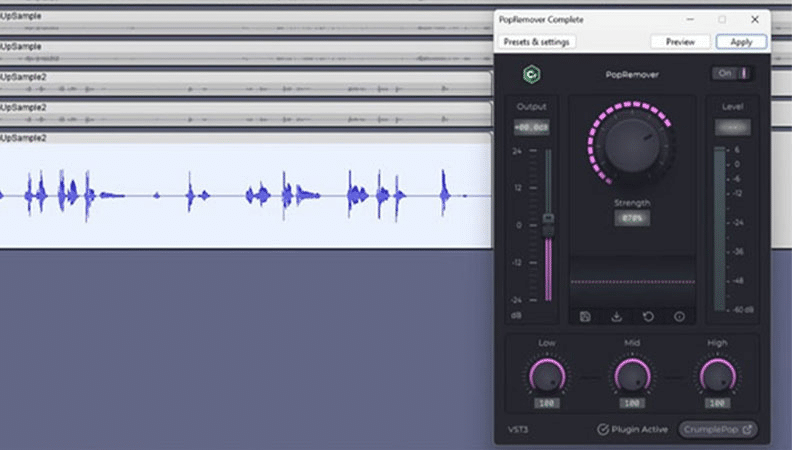Click the green CrumplePop hexagon logo
The image size is (792, 450).
click(x=531, y=74)
